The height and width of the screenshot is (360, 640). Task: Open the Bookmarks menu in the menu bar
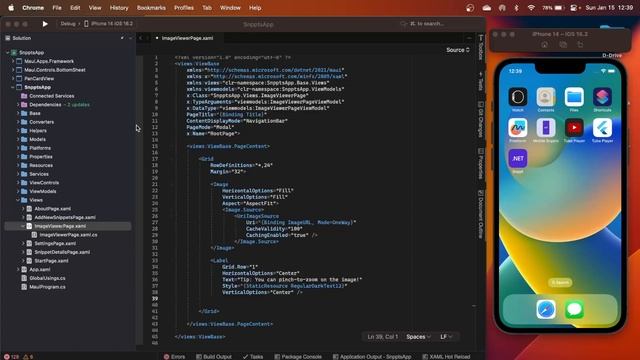(151, 8)
